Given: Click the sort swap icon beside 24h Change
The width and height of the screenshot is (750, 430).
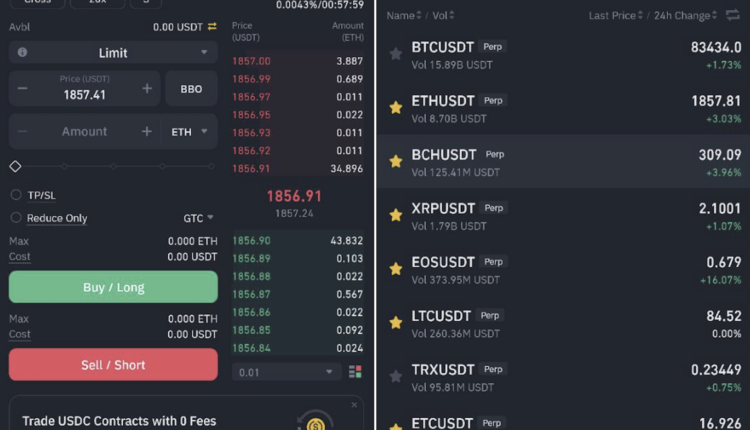Looking at the screenshot, I should pyautogui.click(x=733, y=15).
